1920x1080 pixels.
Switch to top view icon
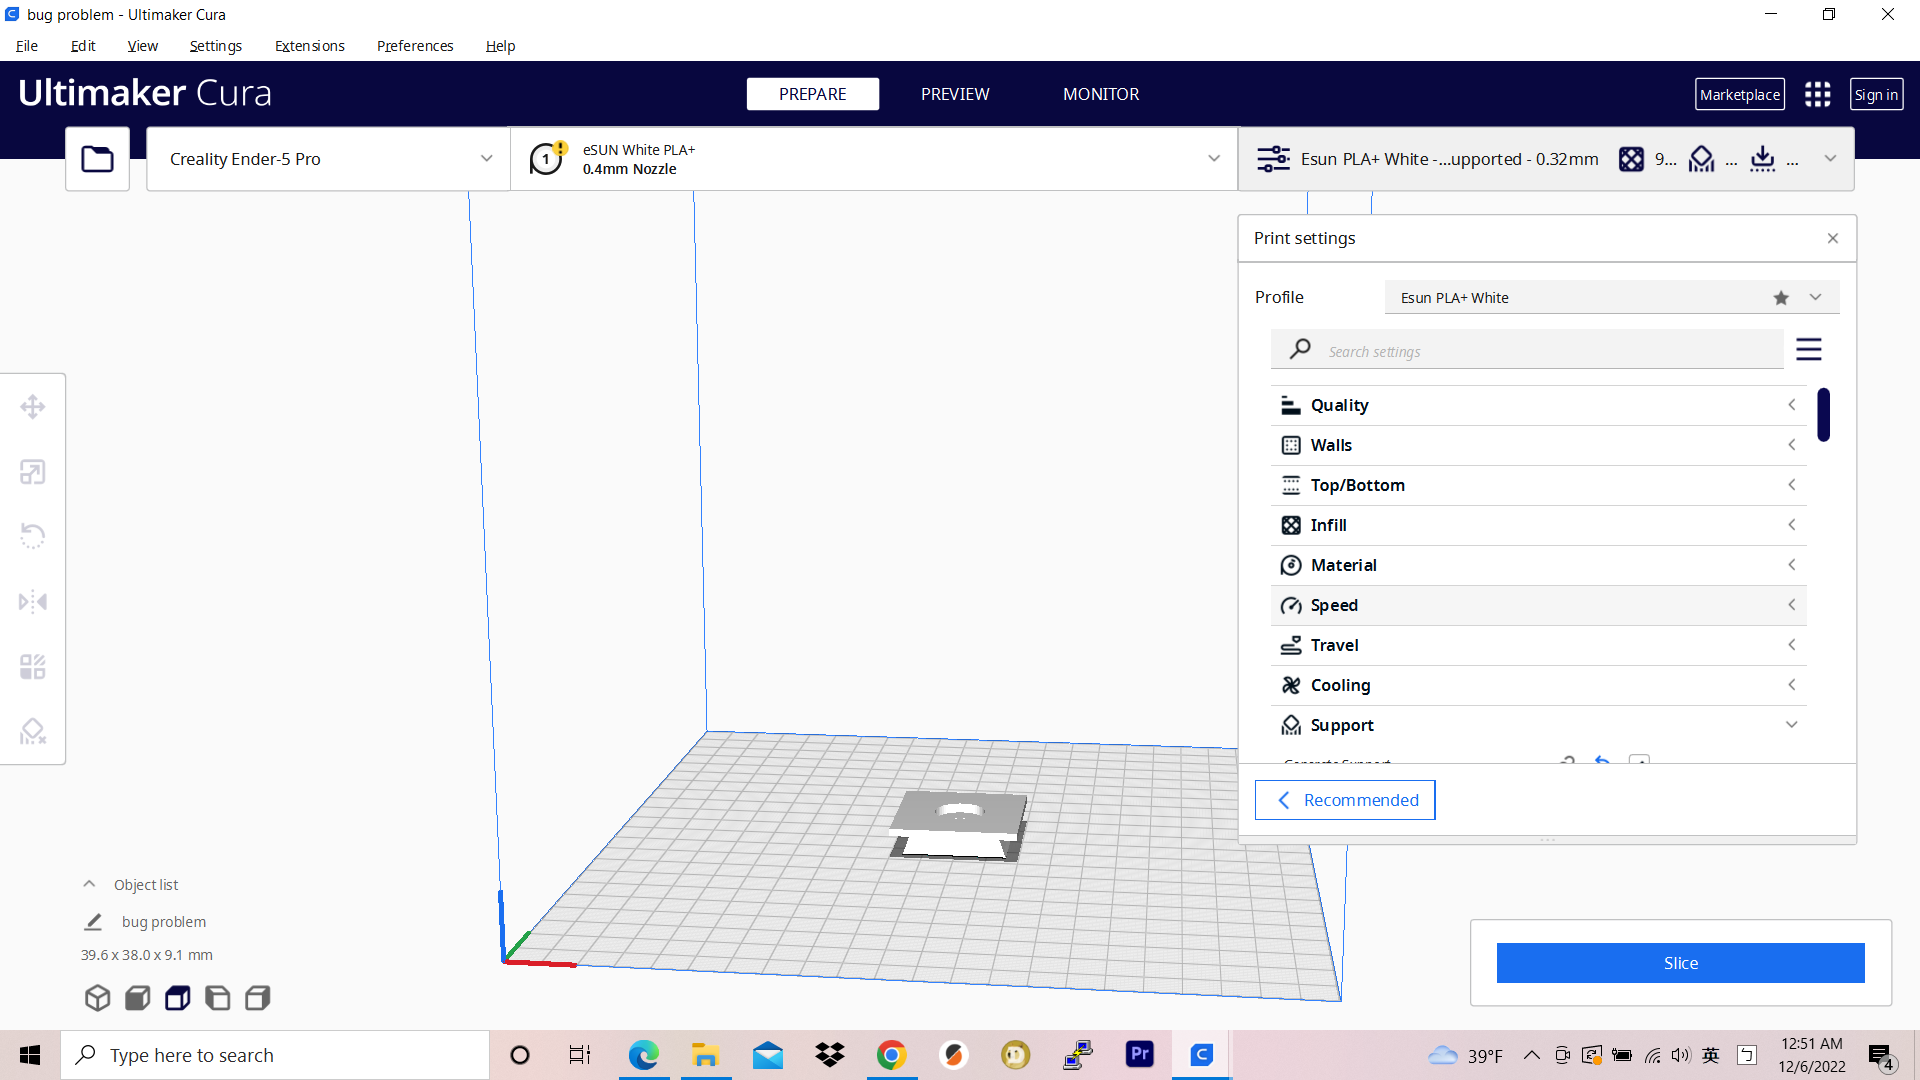tap(177, 998)
